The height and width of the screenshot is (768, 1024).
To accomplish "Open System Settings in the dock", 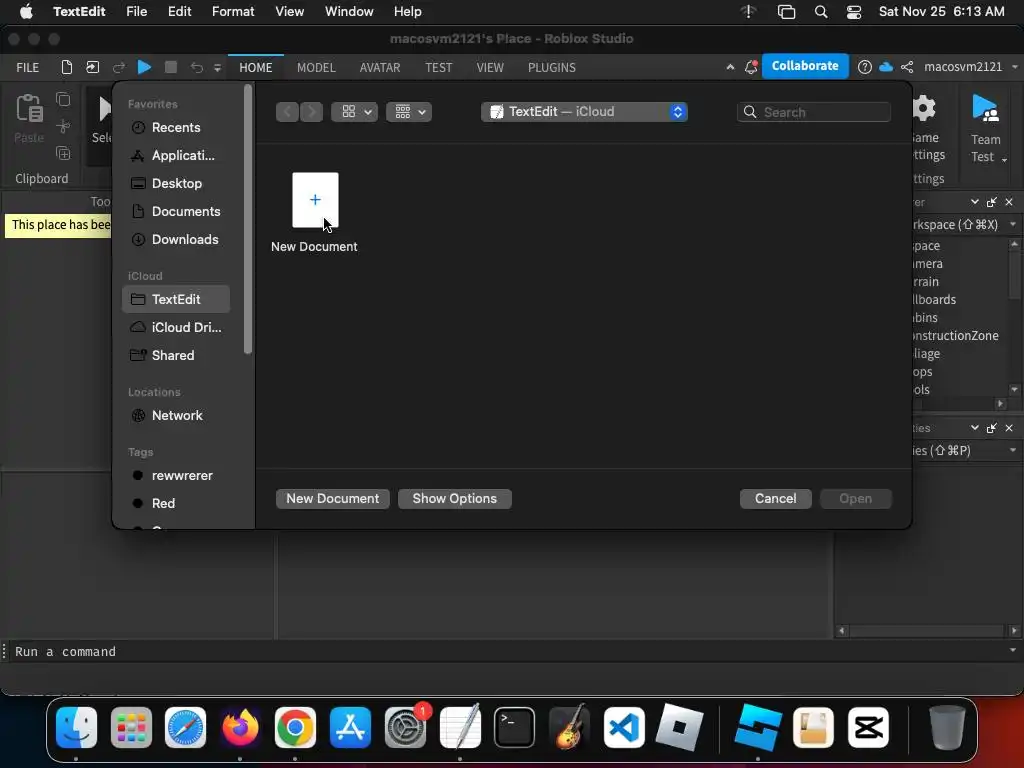I will click(x=405, y=727).
